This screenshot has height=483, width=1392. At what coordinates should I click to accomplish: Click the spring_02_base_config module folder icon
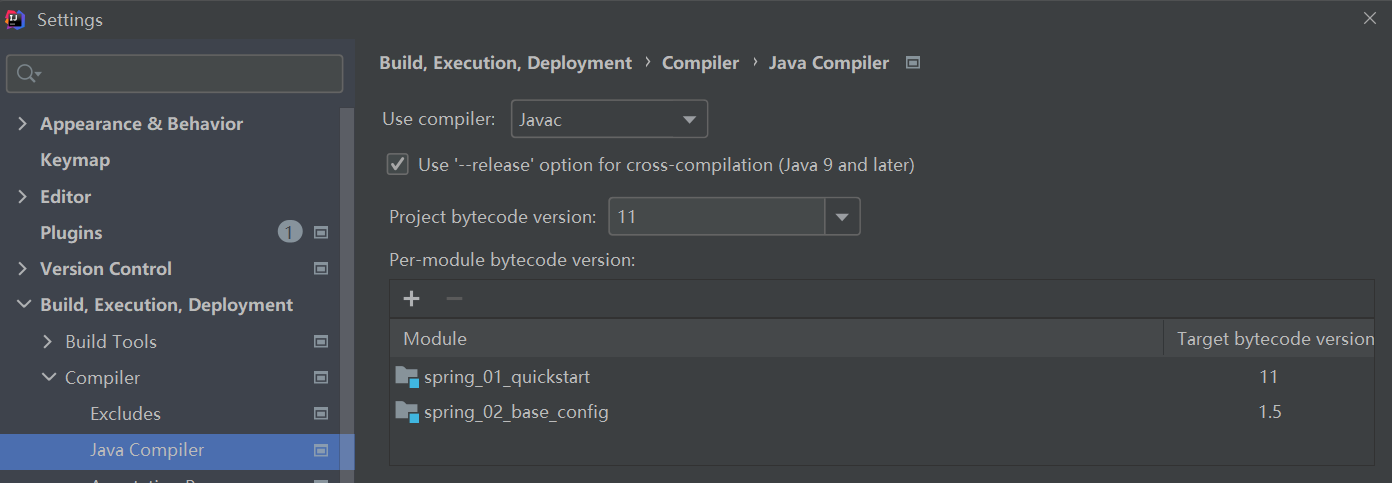pyautogui.click(x=407, y=412)
